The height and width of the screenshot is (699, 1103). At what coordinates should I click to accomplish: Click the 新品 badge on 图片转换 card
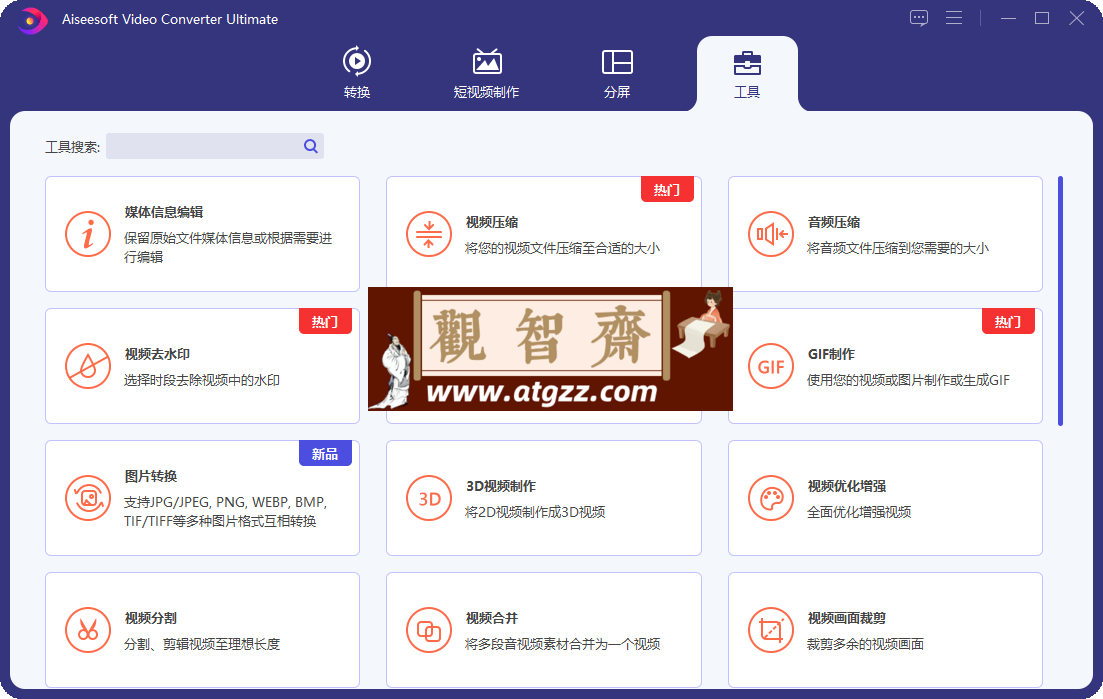325,454
